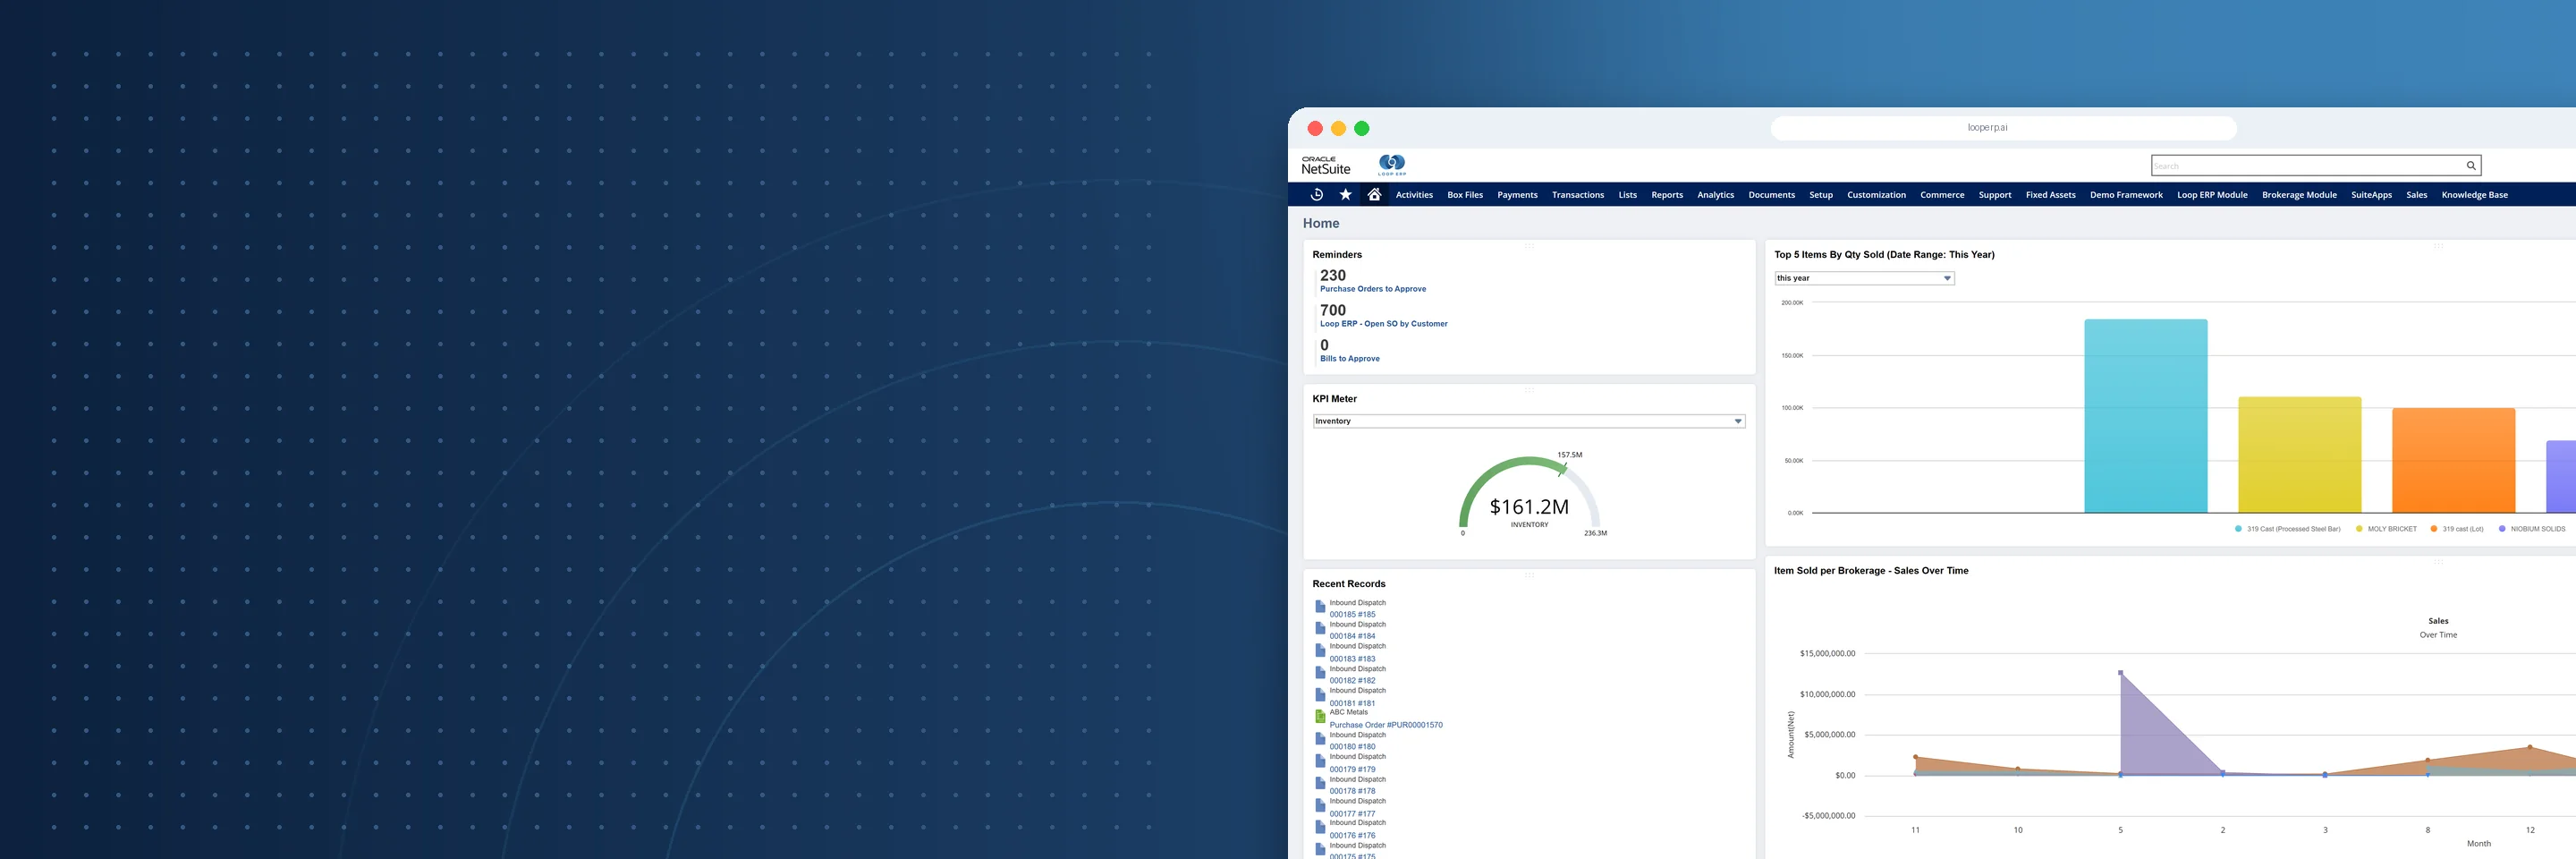Open the Transactions menu
2576x859 pixels.
coord(1578,195)
